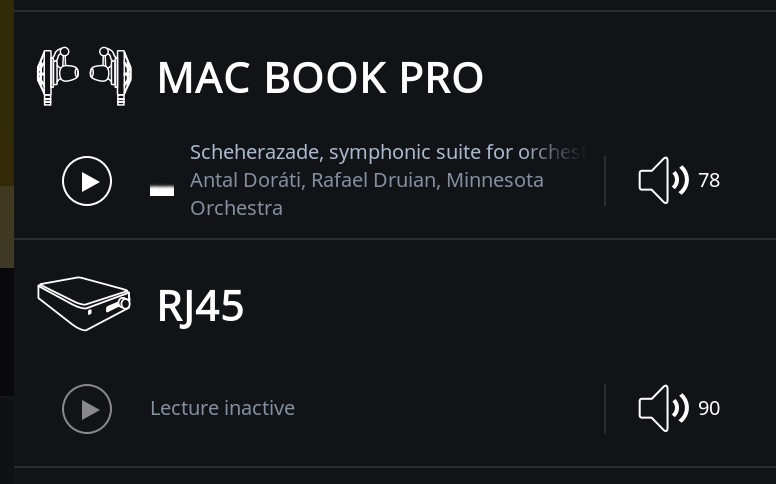Click the streamer box icon beside RJ45
The height and width of the screenshot is (484, 776).
(85, 303)
